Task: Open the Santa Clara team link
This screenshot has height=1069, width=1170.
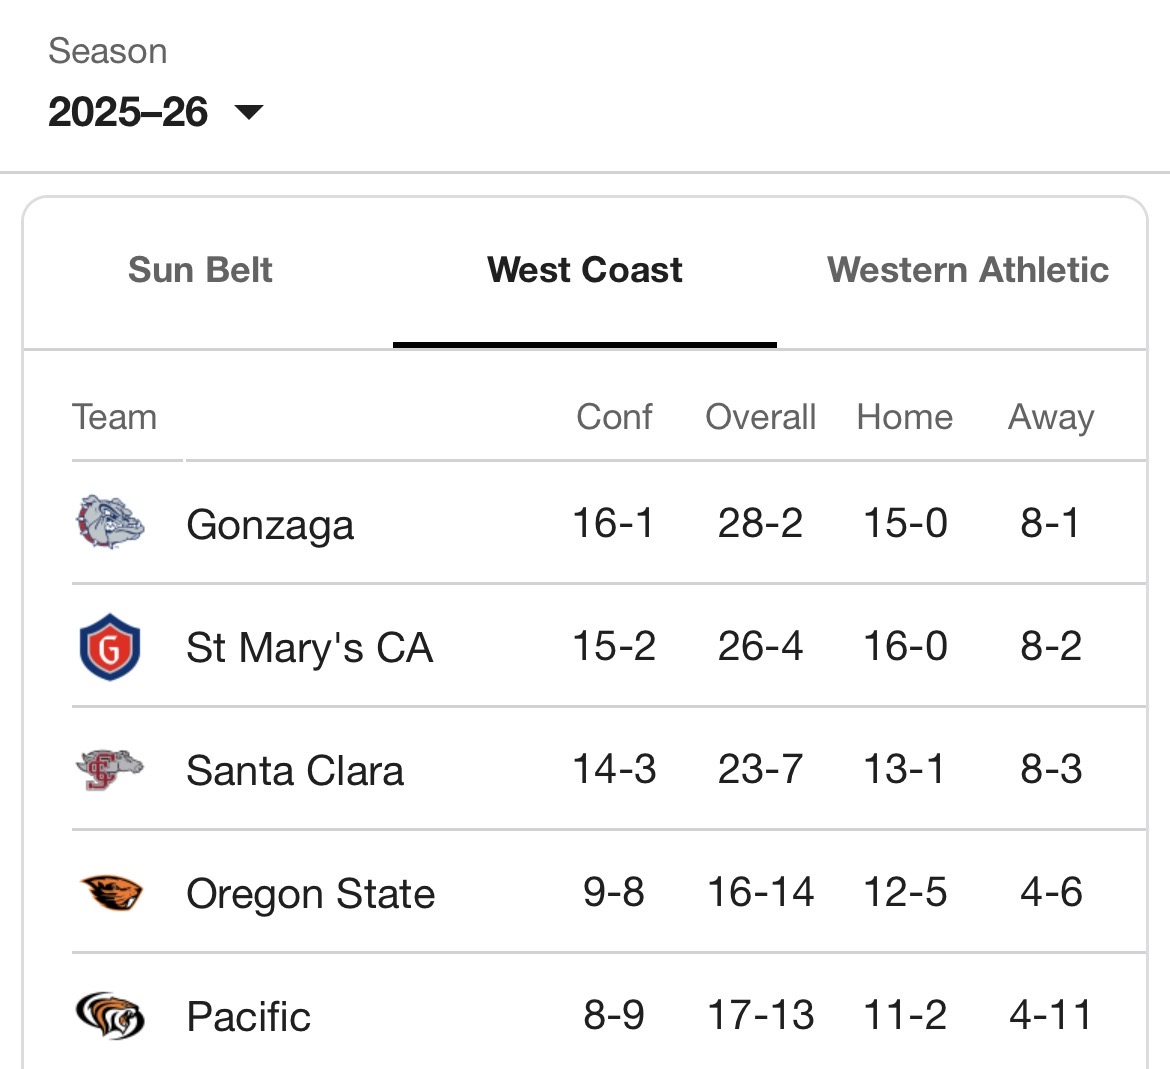Action: (x=295, y=771)
